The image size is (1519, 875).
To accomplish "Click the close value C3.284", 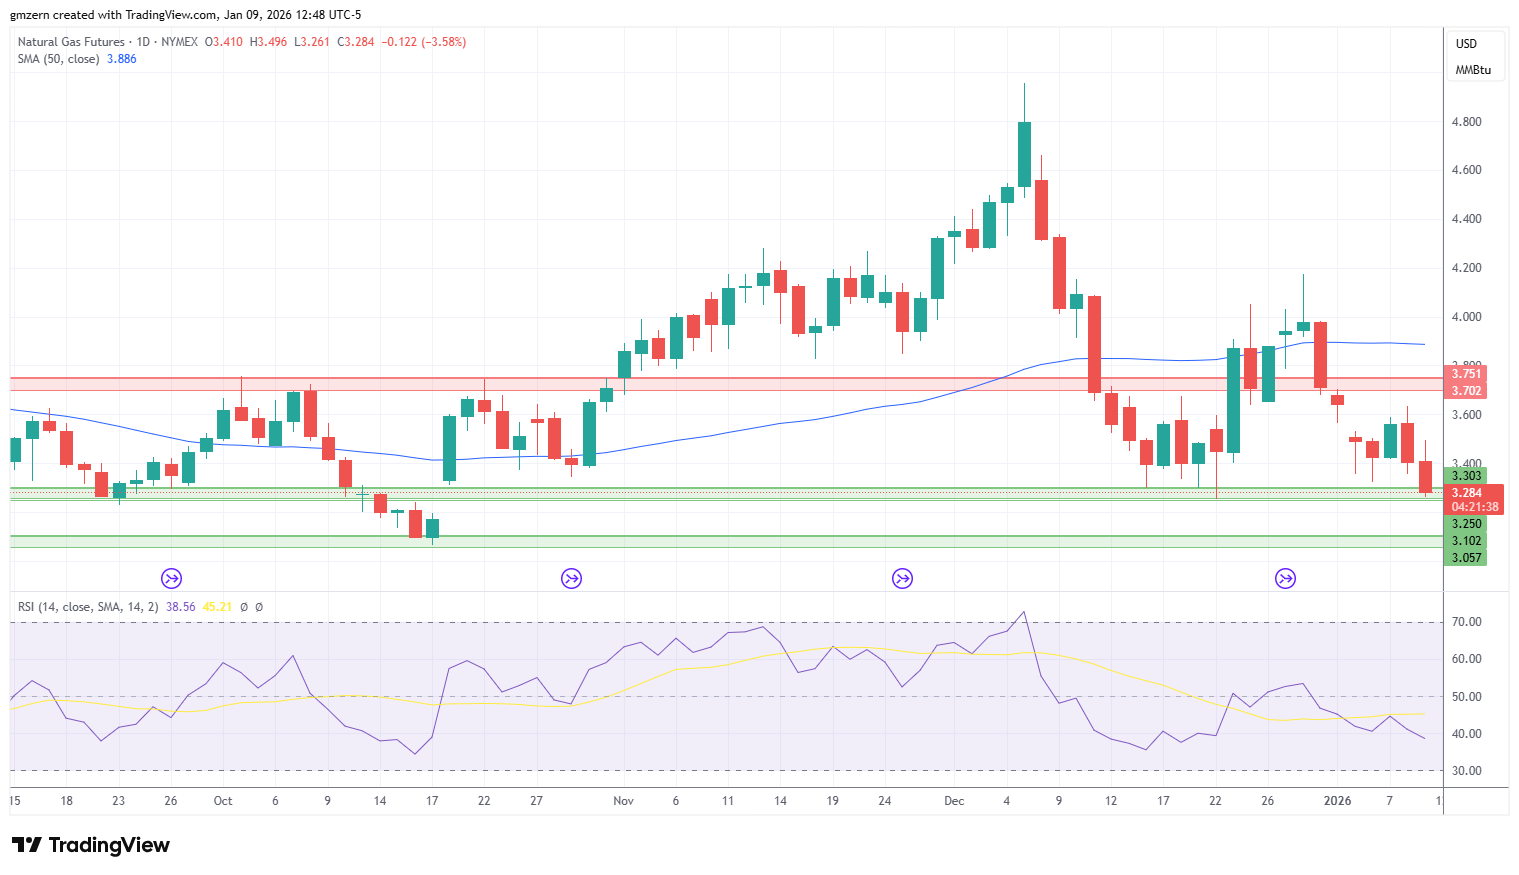I will click(355, 42).
